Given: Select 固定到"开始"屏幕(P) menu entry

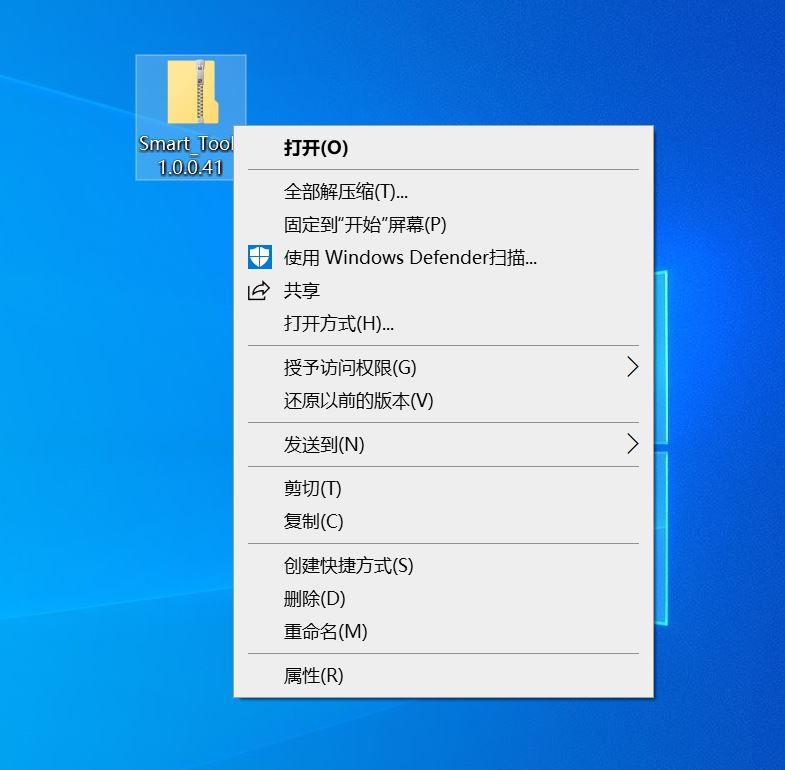Looking at the screenshot, I should (365, 225).
